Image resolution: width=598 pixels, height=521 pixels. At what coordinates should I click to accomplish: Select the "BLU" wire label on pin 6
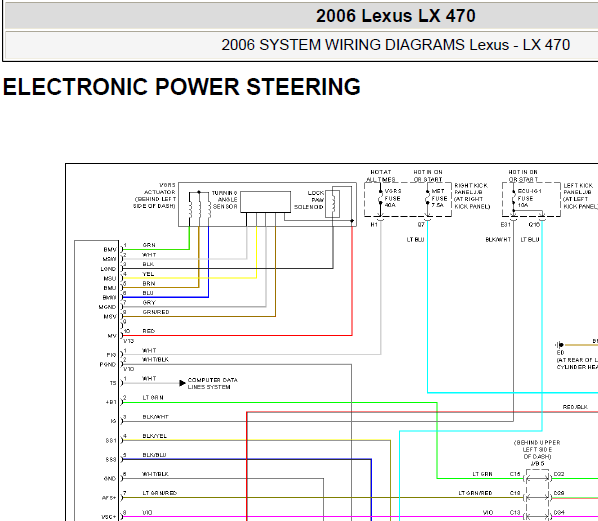148,293
